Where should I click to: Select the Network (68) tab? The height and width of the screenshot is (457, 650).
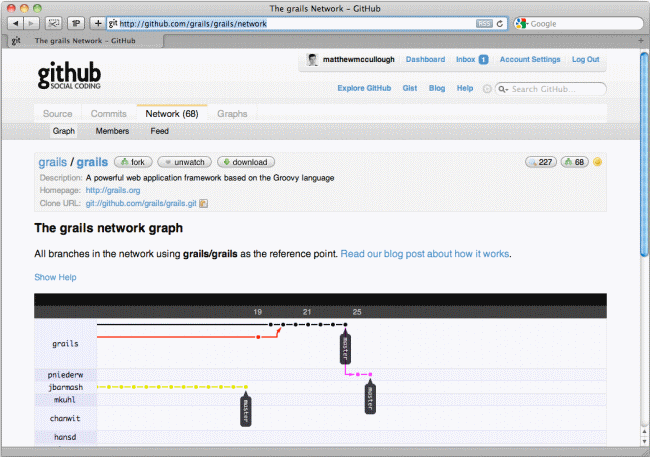pyautogui.click(x=172, y=114)
